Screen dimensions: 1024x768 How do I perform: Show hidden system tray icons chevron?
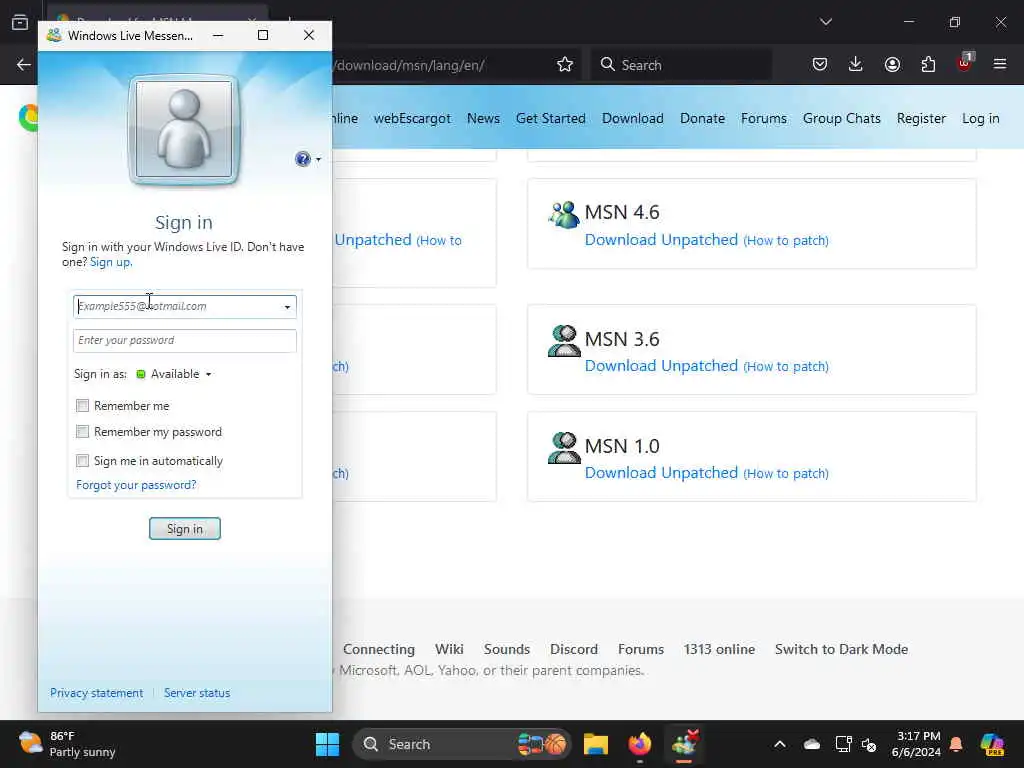[x=780, y=744]
